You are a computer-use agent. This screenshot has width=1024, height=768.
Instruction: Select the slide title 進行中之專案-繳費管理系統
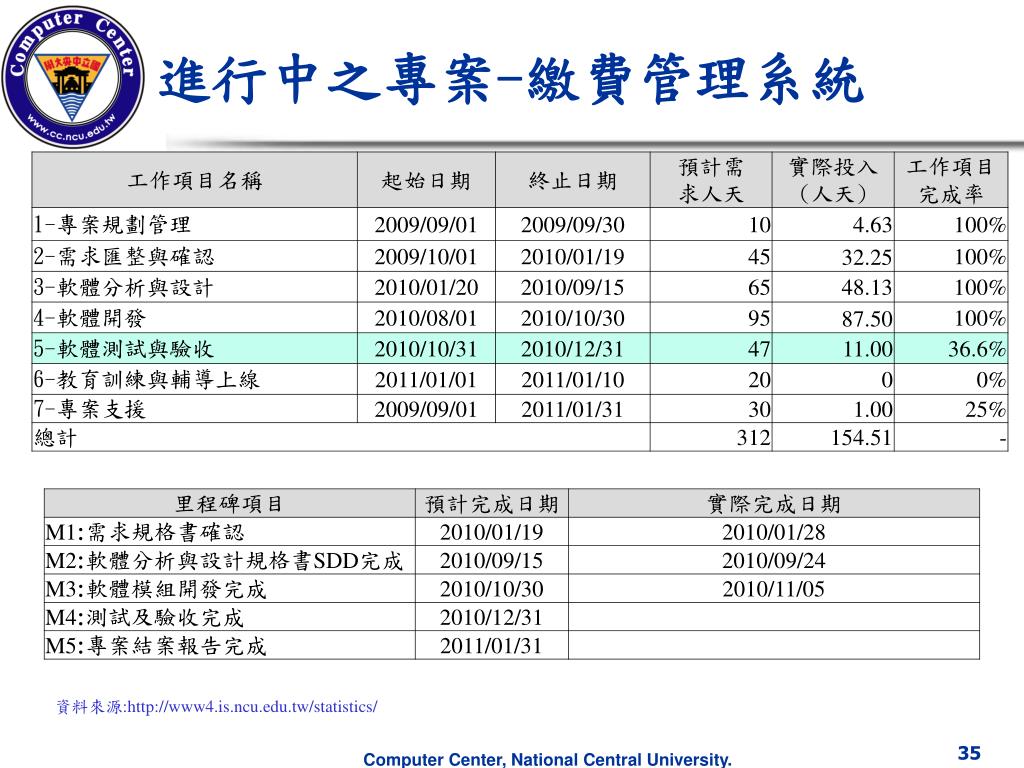(511, 80)
